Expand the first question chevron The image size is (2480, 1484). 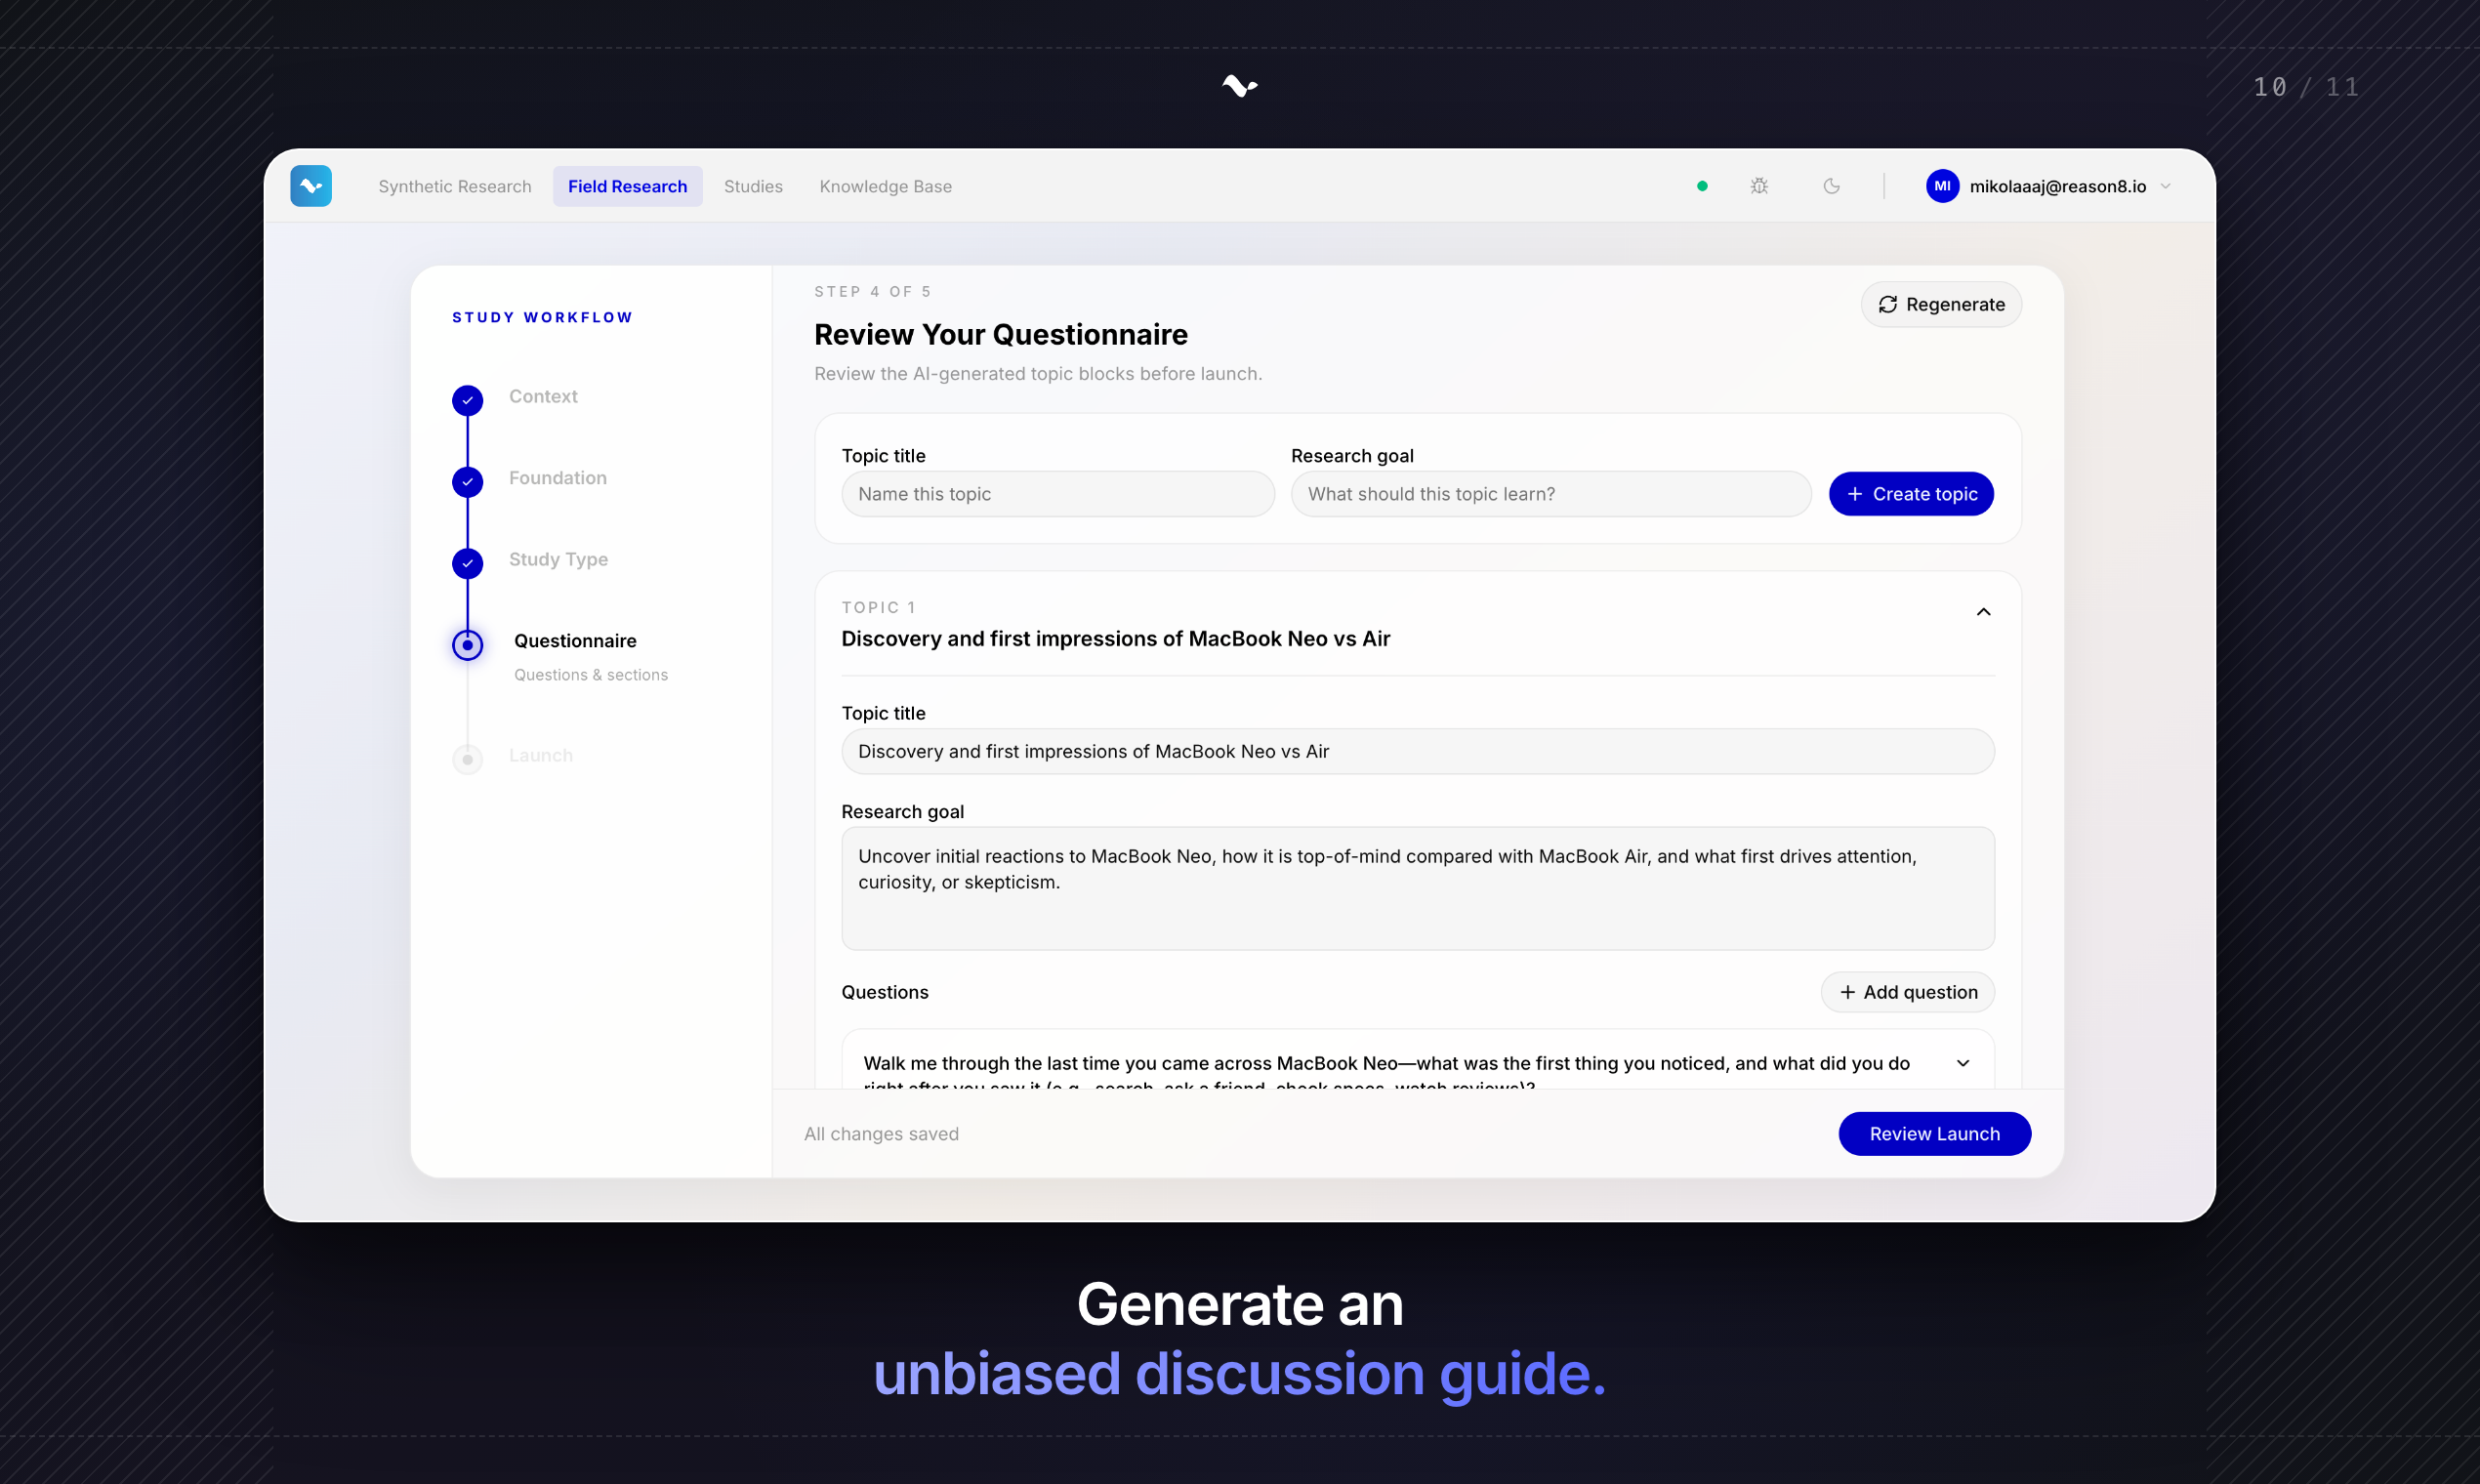pyautogui.click(x=1962, y=1063)
